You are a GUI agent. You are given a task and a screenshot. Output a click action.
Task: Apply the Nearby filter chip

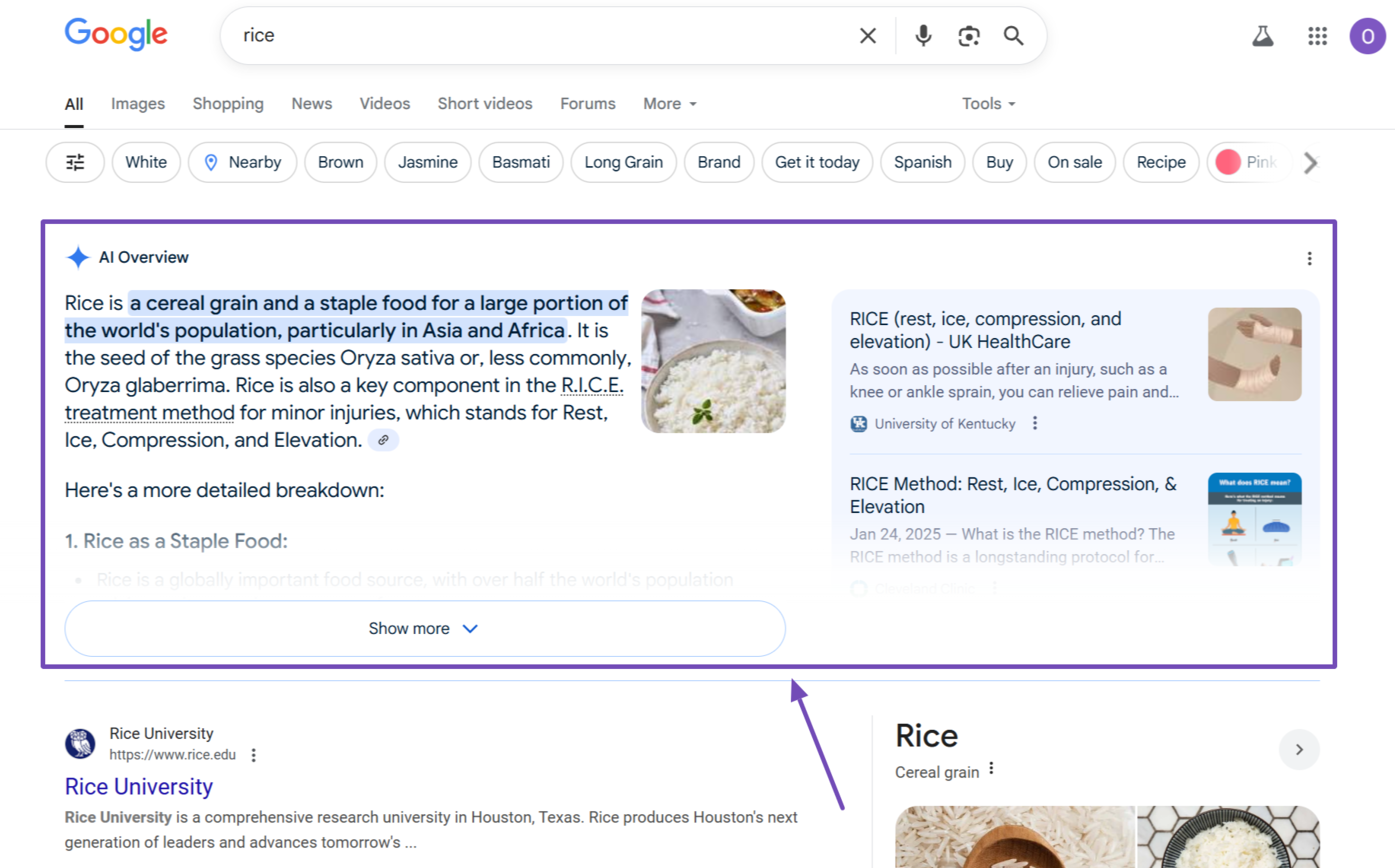tap(242, 162)
